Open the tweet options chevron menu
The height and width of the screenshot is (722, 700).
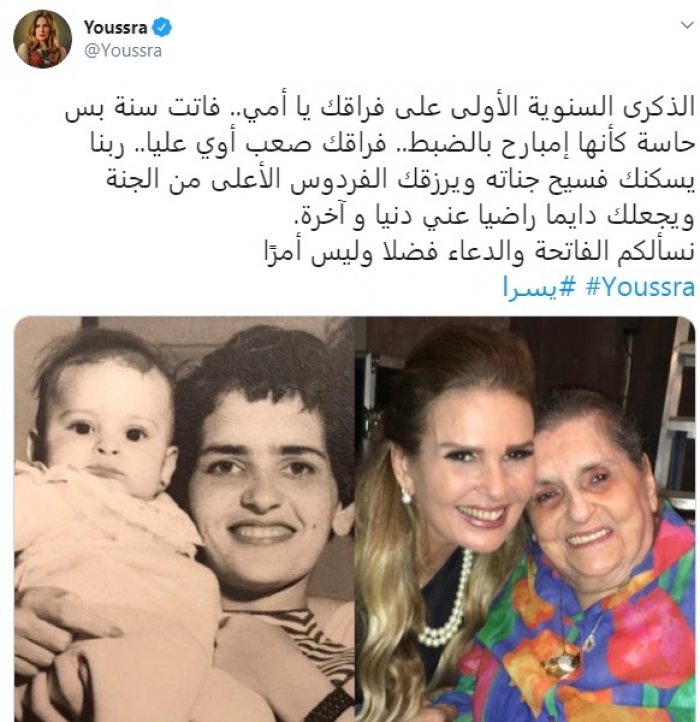click(x=687, y=25)
